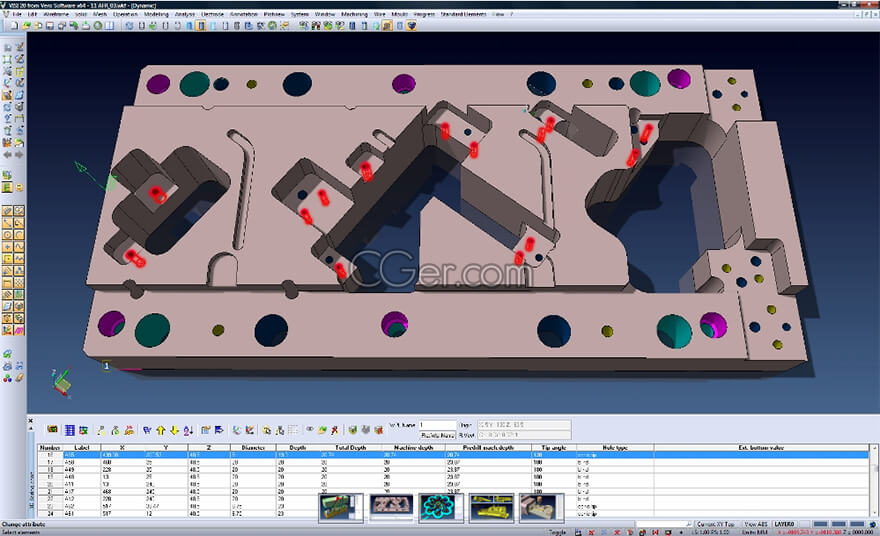Click the red X tool icon in table toolbar
The height and width of the screenshot is (536, 880).
tap(334, 430)
